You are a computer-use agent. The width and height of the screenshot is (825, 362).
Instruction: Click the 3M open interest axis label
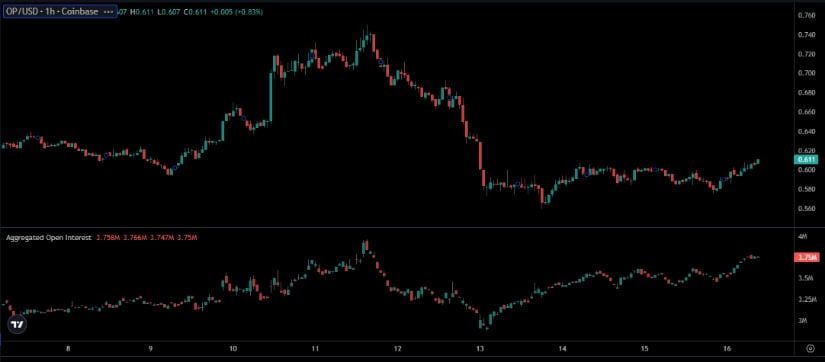point(803,320)
